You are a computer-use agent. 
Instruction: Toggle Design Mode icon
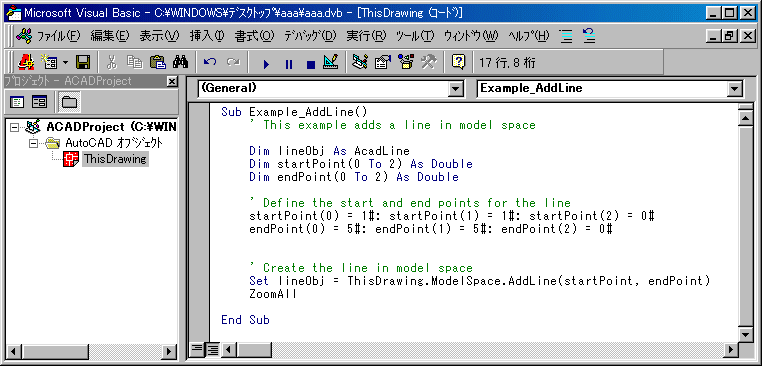pyautogui.click(x=331, y=62)
